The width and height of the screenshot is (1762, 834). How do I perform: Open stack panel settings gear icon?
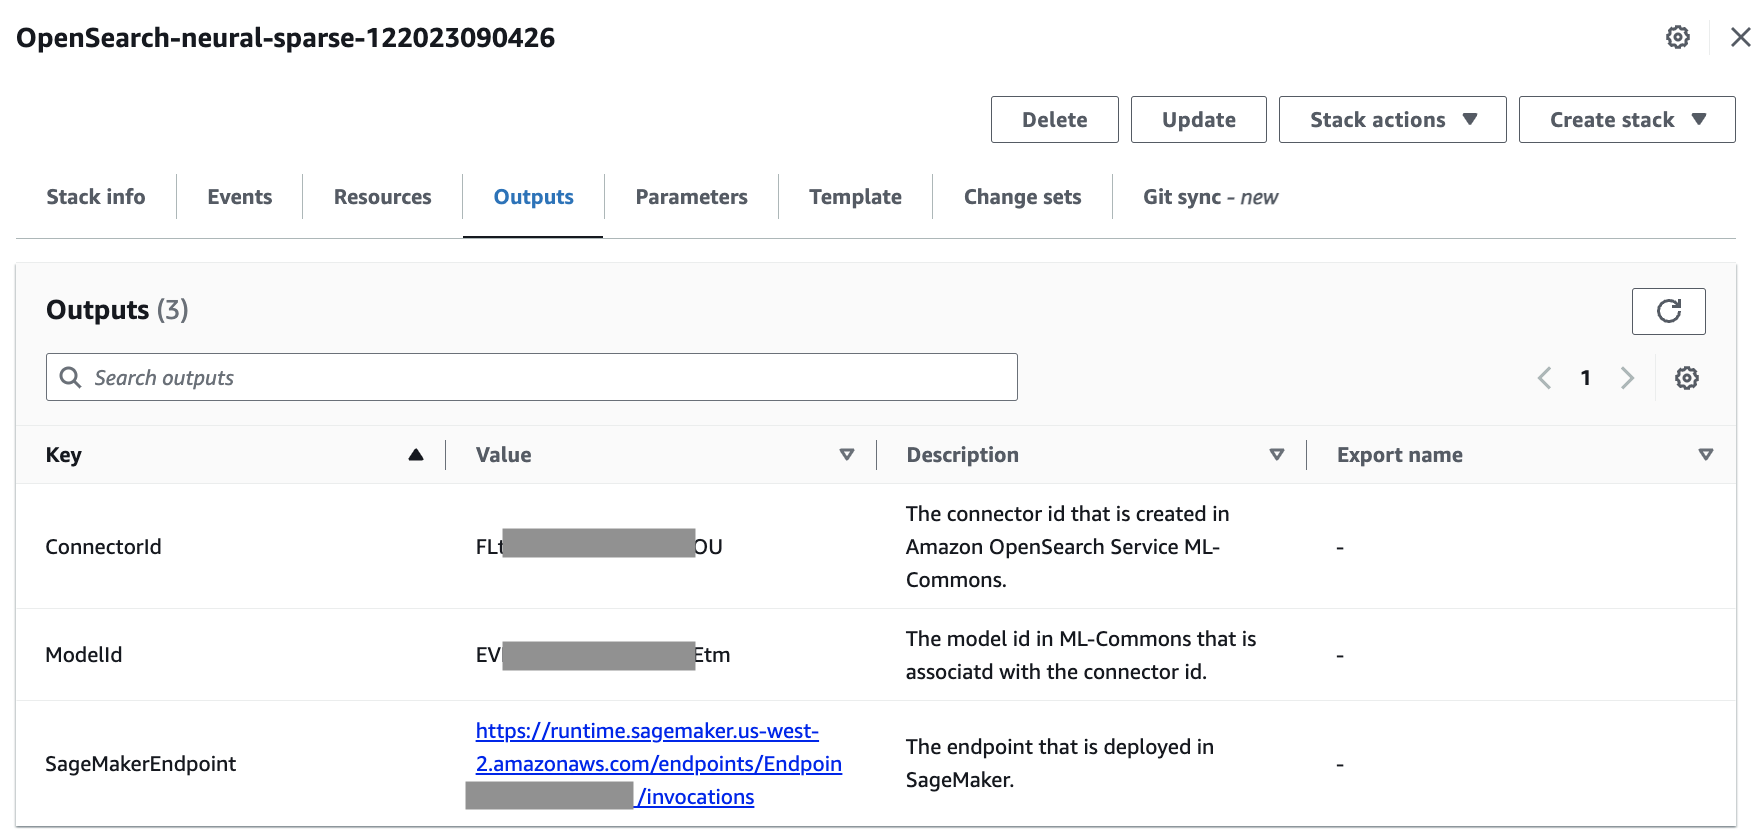pos(1677,37)
